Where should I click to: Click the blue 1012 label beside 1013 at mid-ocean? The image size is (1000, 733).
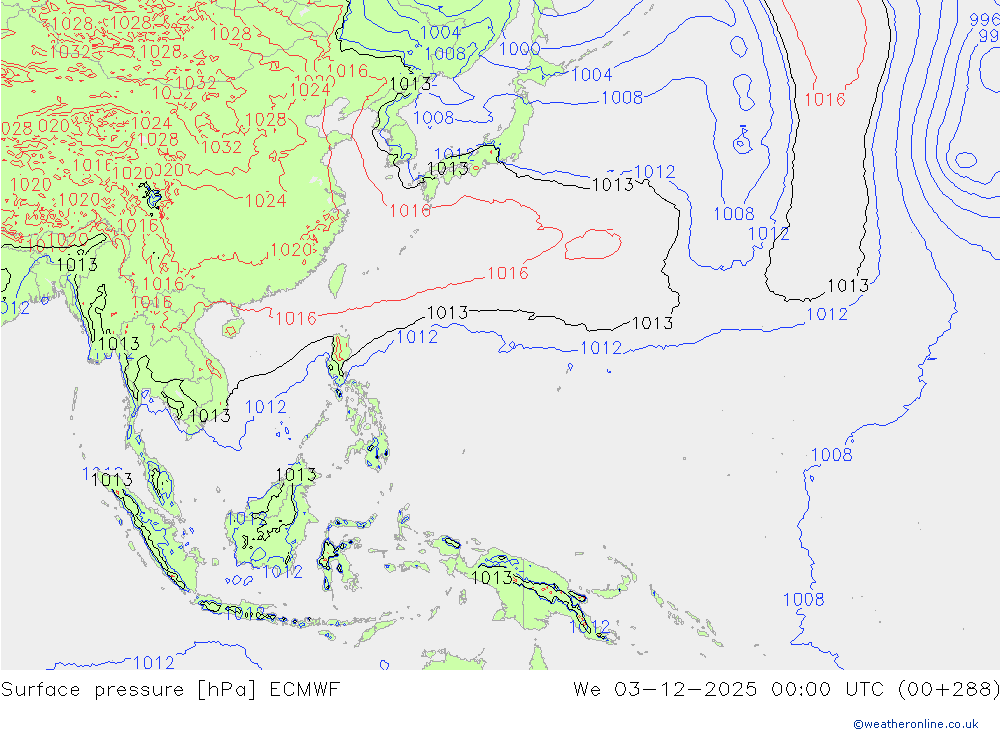(601, 348)
